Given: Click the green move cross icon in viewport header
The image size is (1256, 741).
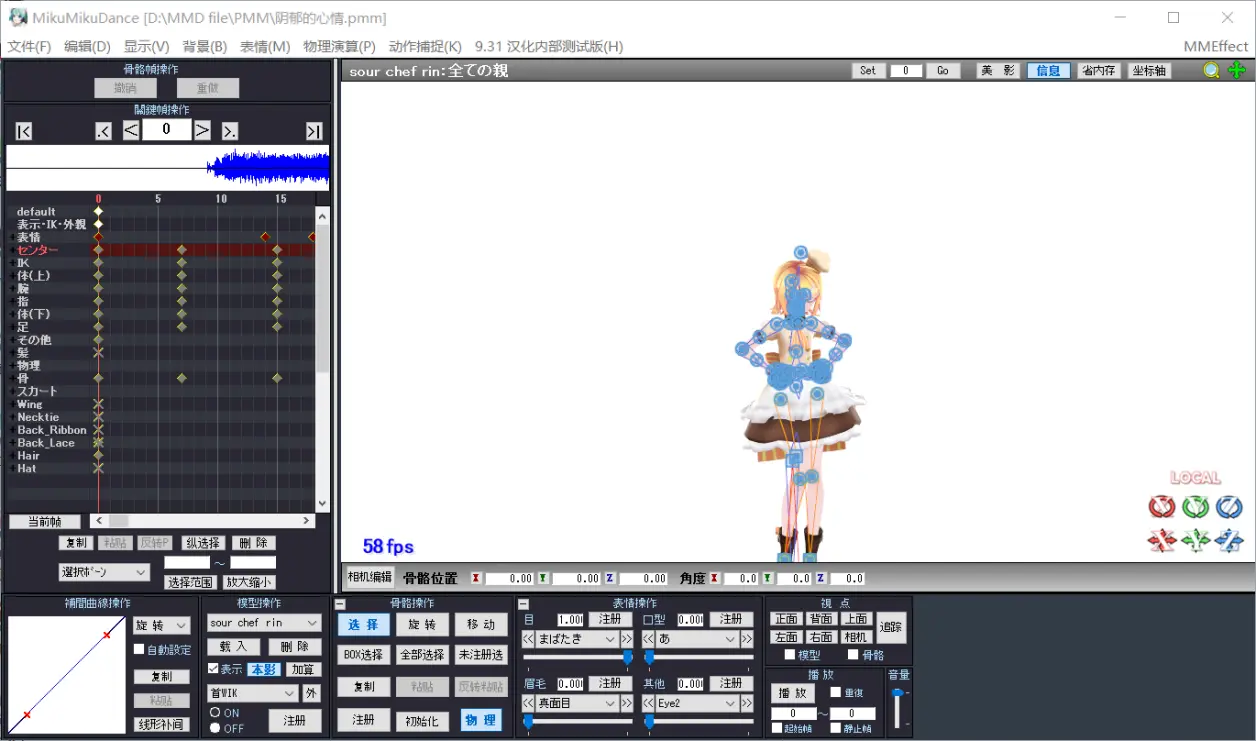Looking at the screenshot, I should pos(1236,70).
